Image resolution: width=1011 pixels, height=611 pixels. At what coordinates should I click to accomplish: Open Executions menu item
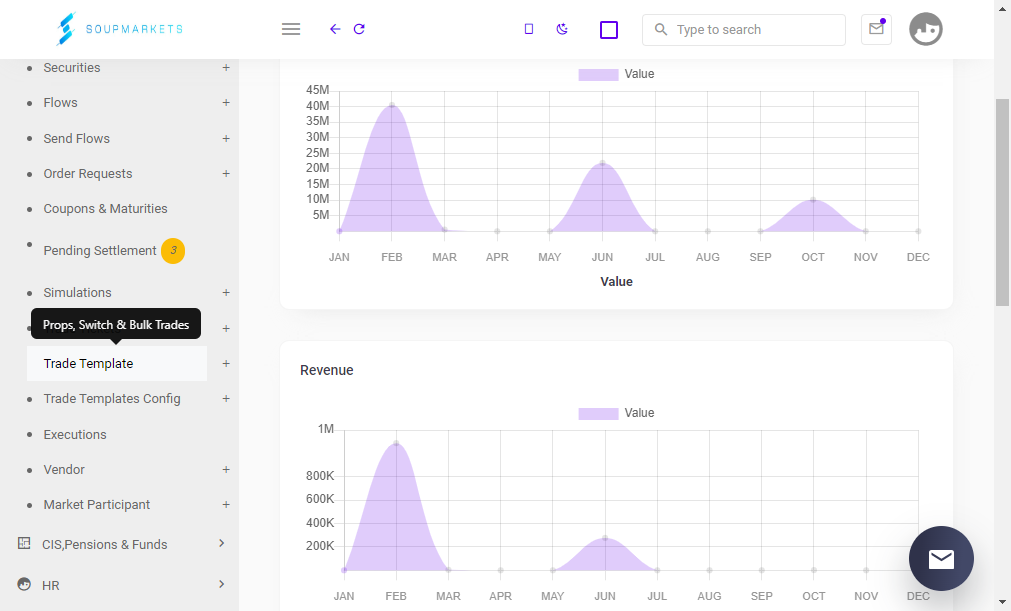75,434
